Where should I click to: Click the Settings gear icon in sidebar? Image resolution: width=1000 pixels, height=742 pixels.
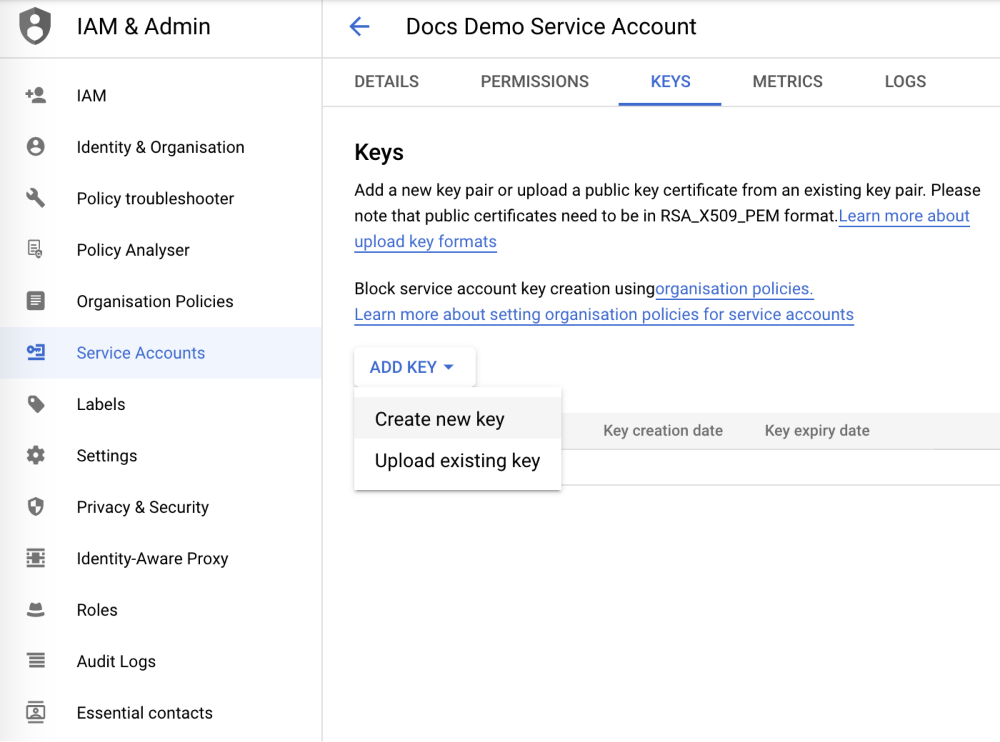(x=36, y=455)
